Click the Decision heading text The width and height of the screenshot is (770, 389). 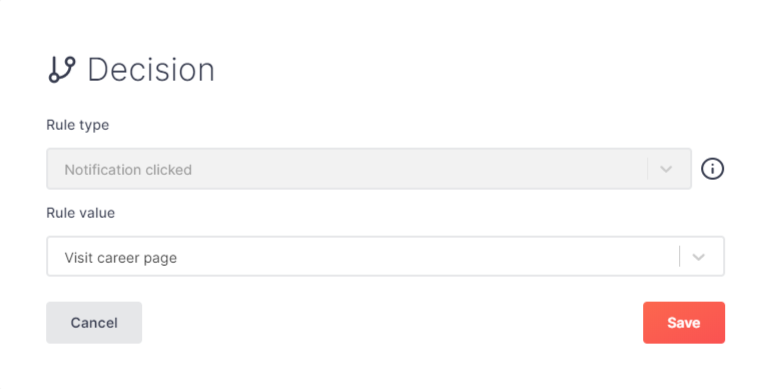point(151,70)
